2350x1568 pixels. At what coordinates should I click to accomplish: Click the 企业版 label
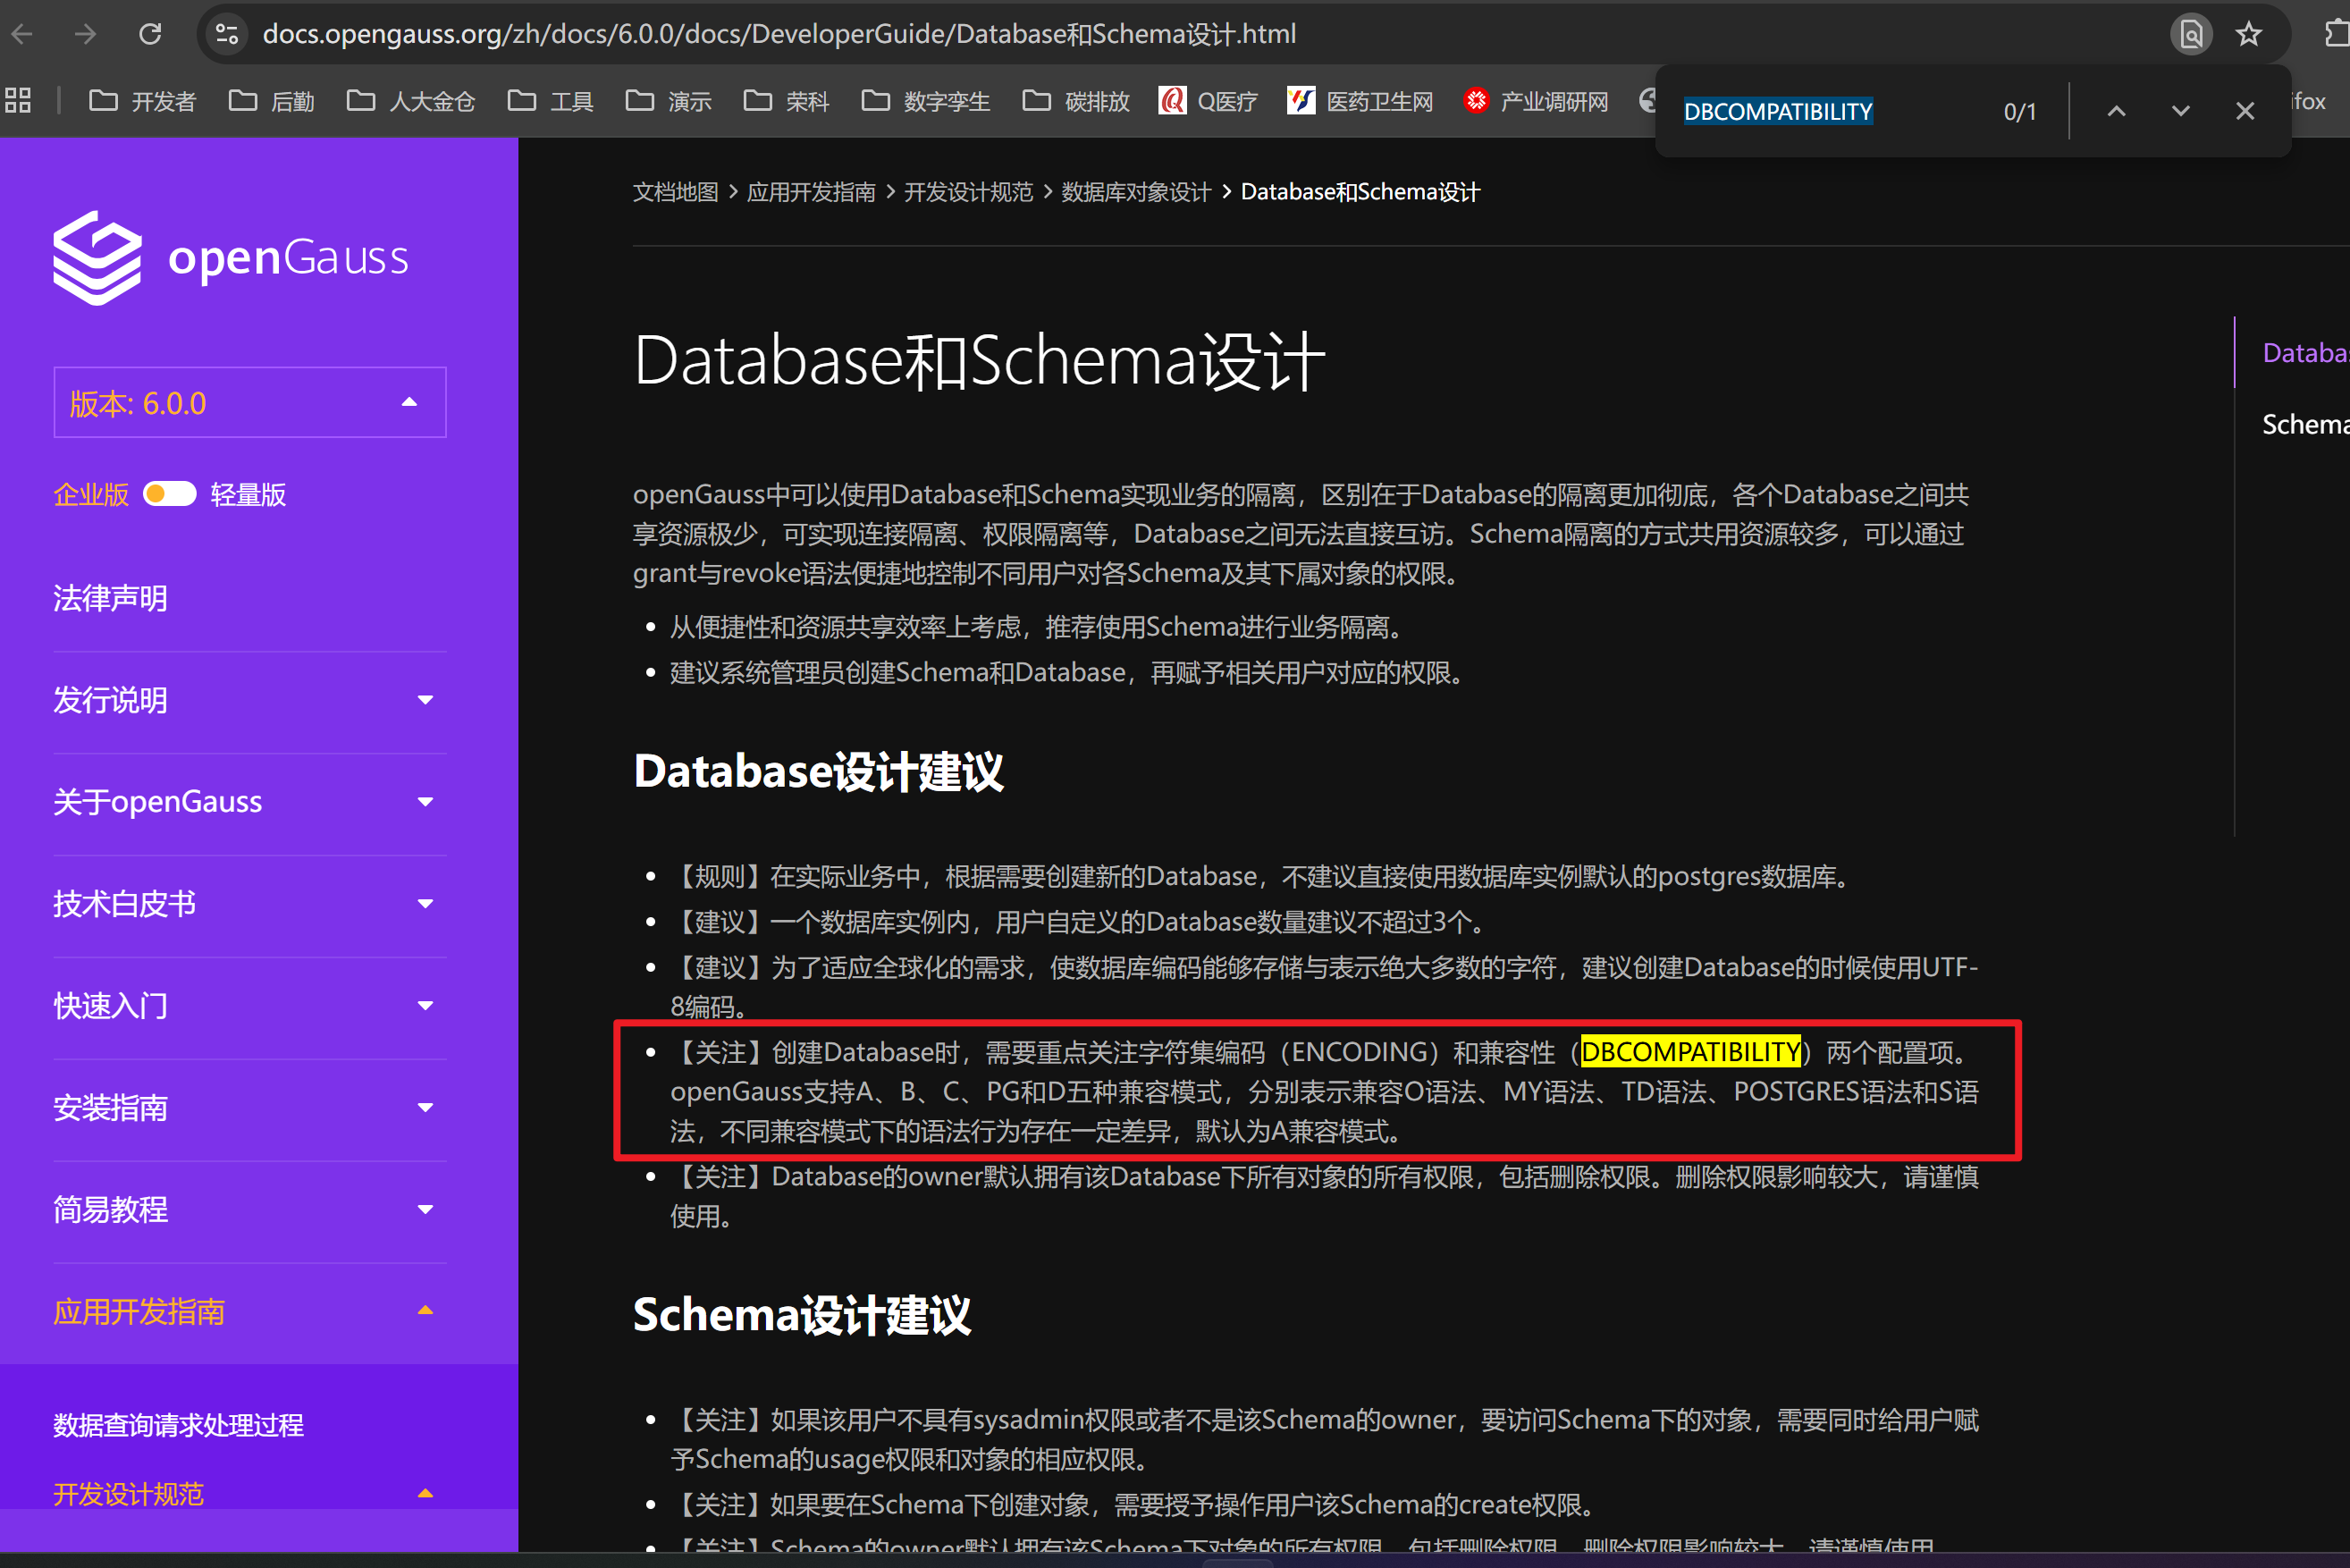click(x=91, y=494)
